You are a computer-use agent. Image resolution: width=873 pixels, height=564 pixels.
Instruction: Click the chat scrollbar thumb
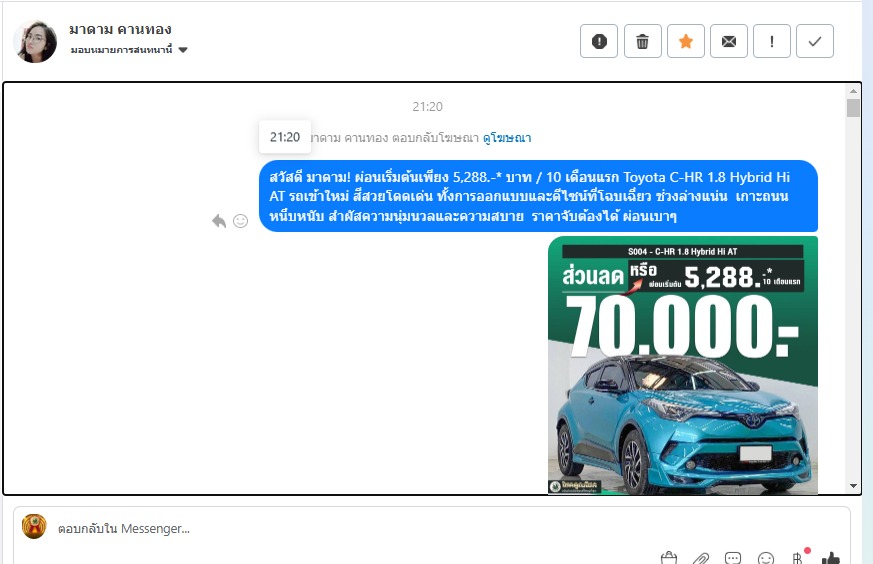[853, 108]
